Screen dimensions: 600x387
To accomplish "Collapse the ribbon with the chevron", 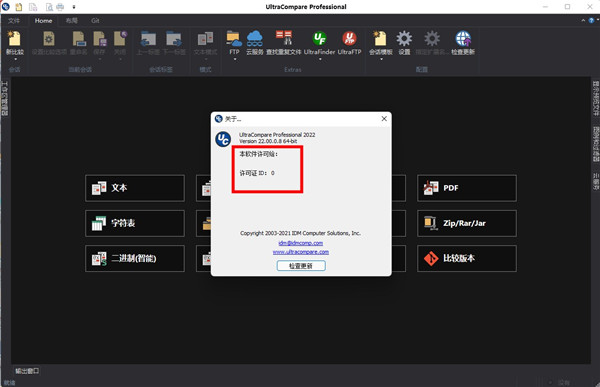I will tap(583, 21).
